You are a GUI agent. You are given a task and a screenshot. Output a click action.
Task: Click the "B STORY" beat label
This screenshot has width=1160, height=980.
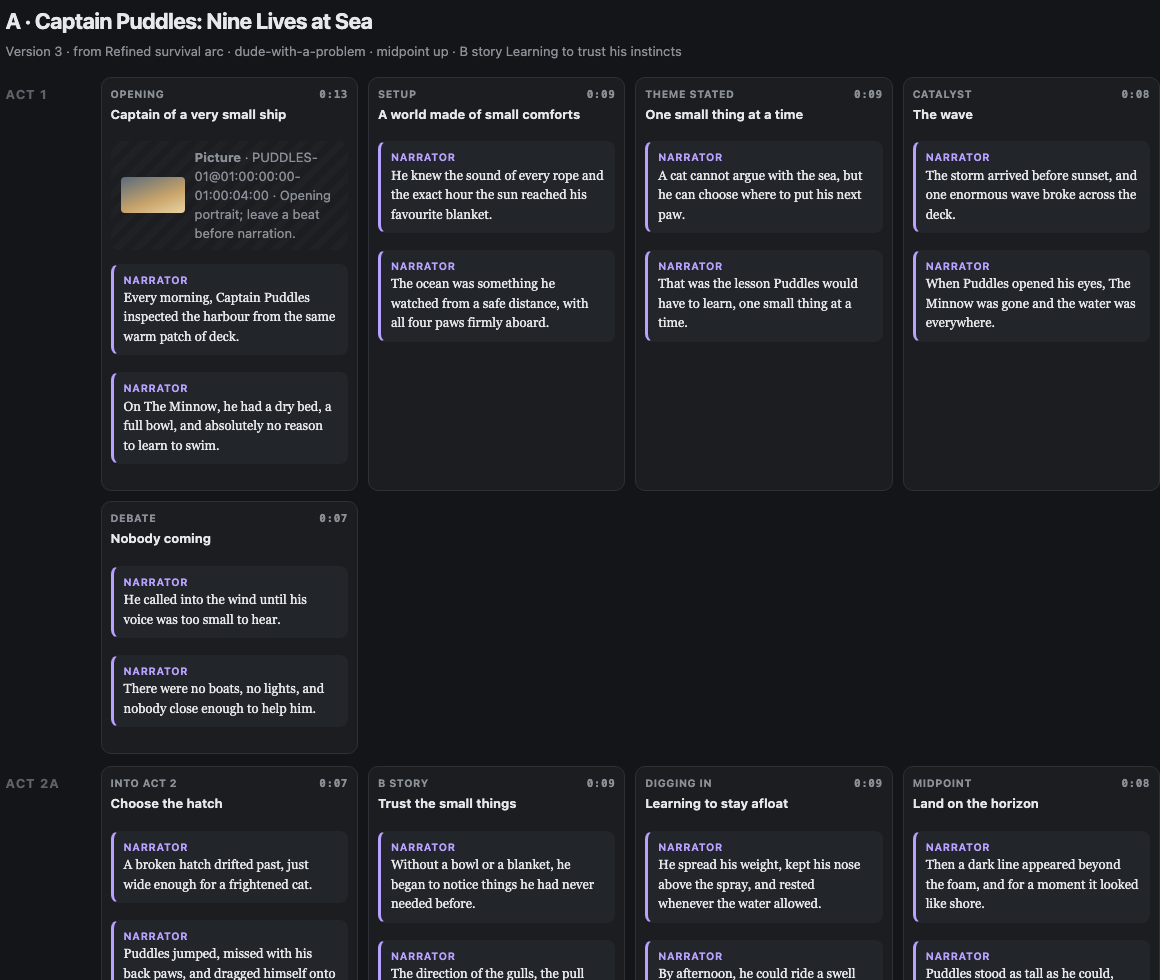pyautogui.click(x=403, y=783)
